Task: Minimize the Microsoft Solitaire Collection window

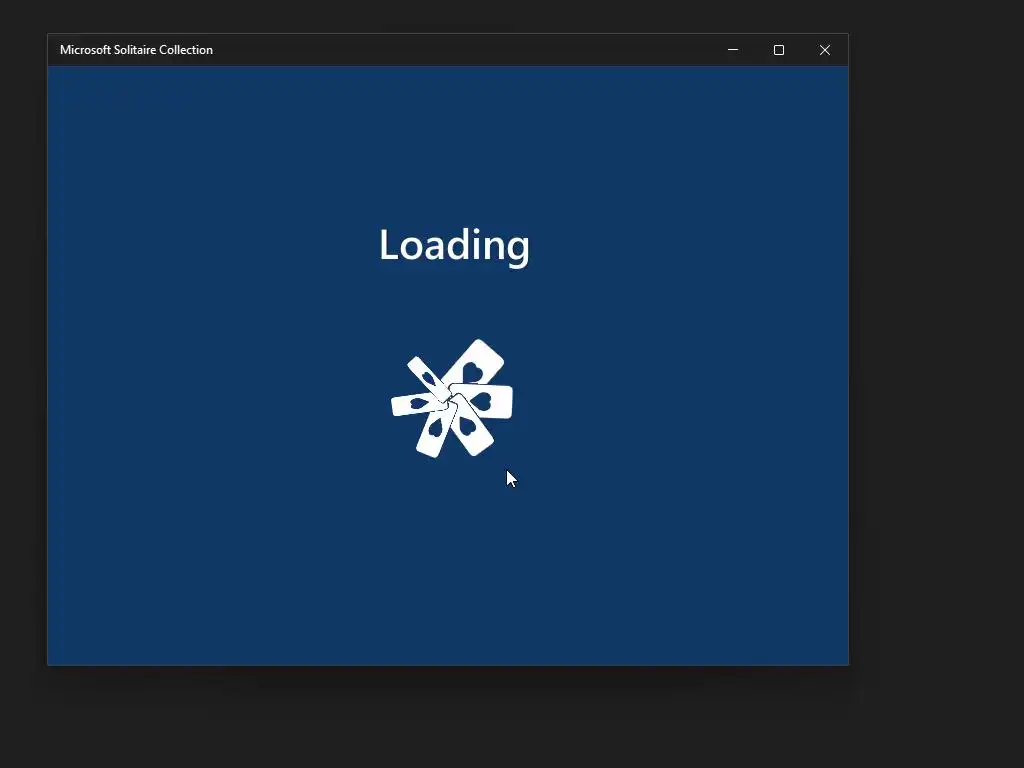Action: [x=733, y=50]
